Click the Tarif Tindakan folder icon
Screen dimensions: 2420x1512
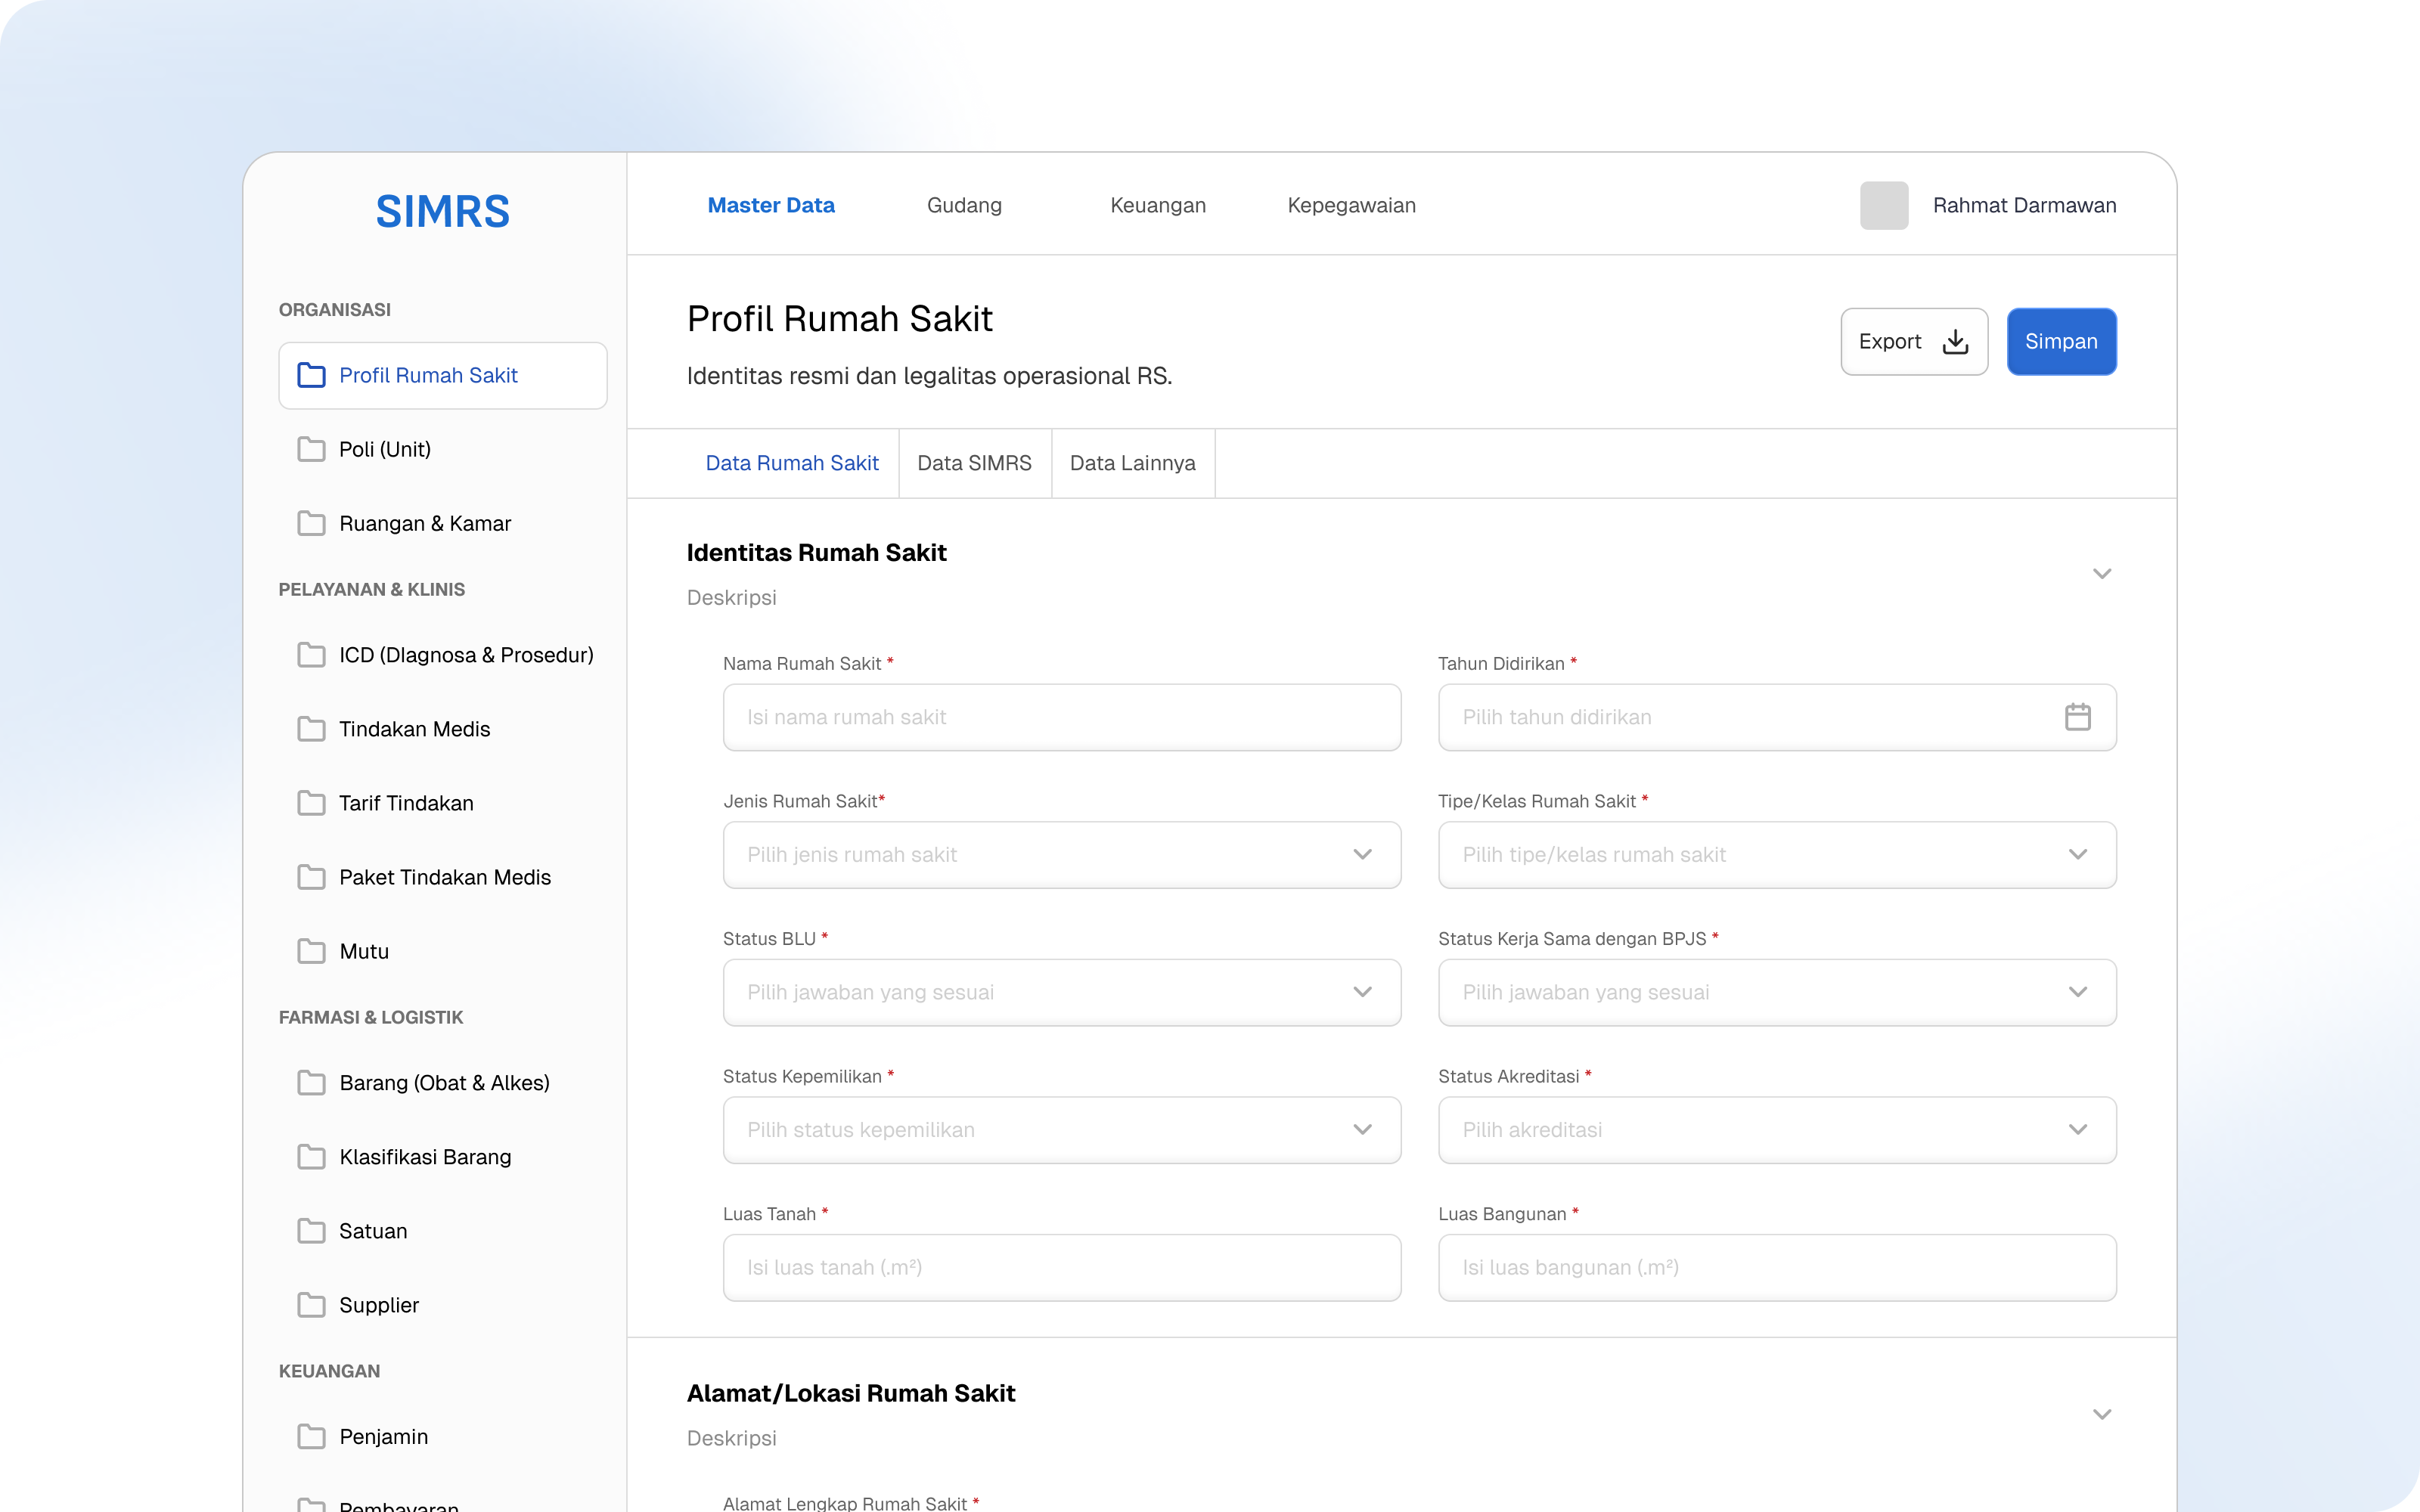pyautogui.click(x=311, y=803)
